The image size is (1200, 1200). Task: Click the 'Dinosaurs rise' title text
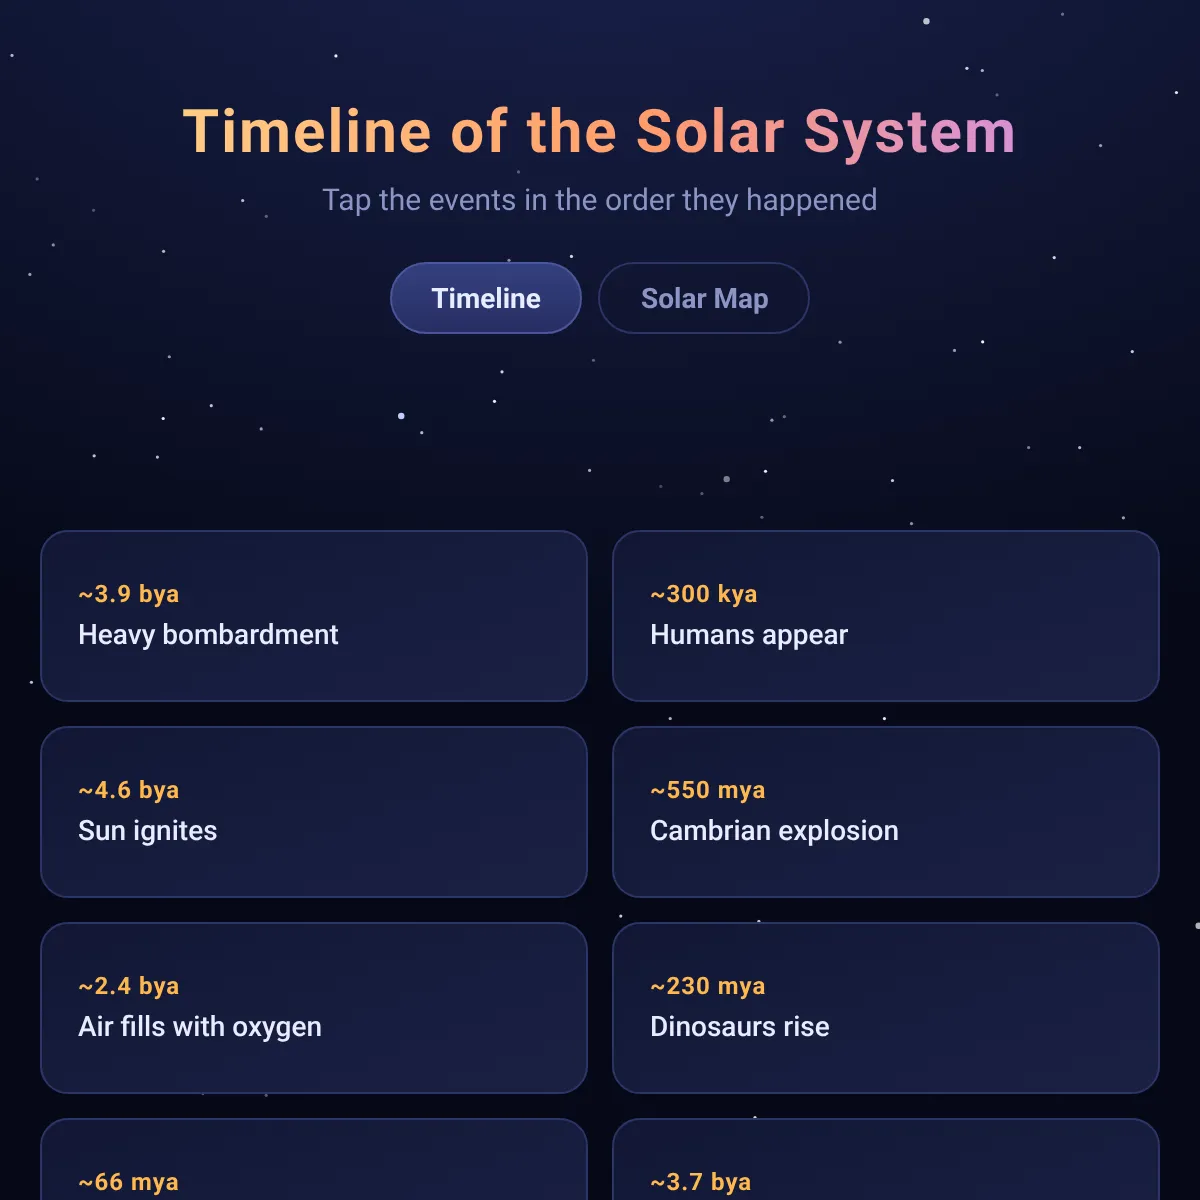pyautogui.click(x=740, y=1027)
